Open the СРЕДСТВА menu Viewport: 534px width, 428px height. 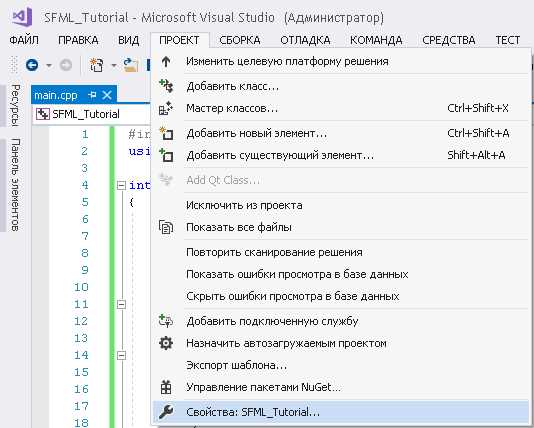449,40
